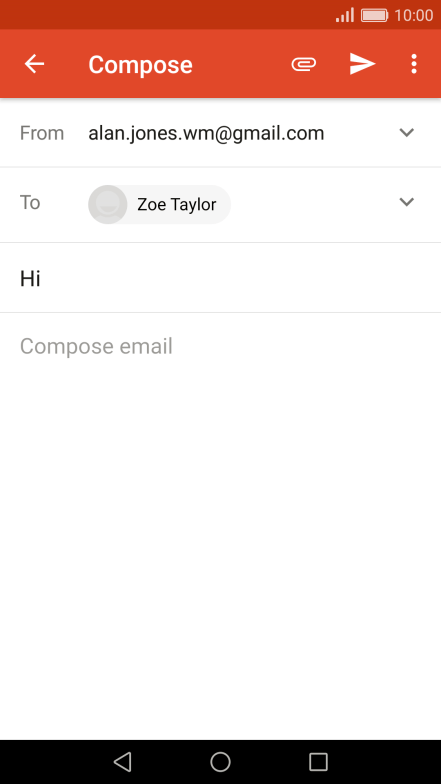
Task: Open recent apps with the square button
Action: click(x=318, y=762)
